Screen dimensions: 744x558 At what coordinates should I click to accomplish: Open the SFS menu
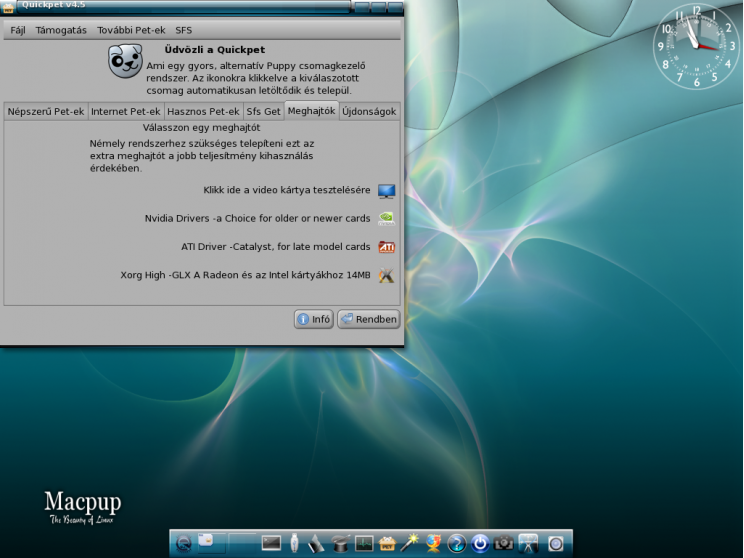coord(184,30)
